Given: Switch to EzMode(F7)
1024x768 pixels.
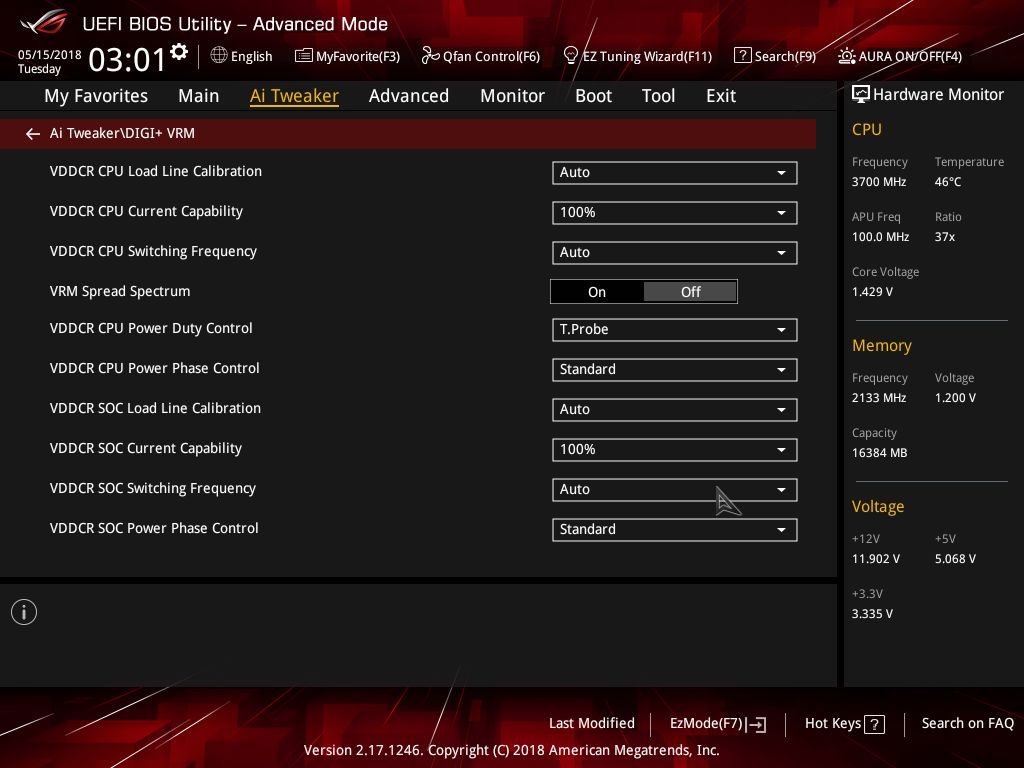Looking at the screenshot, I should [717, 724].
